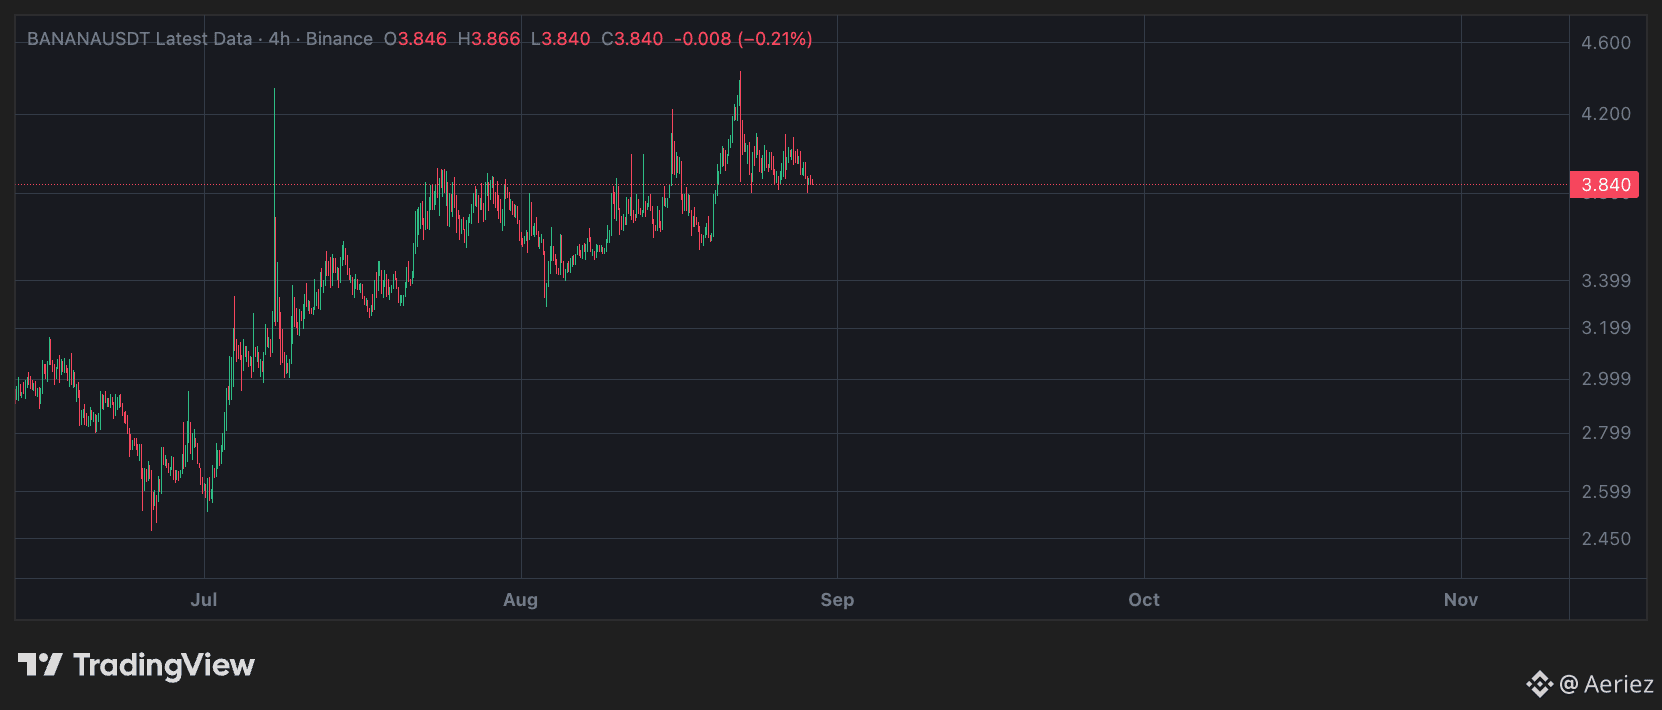Click the 3.399 price axis label
This screenshot has width=1662, height=710.
pyautogui.click(x=1606, y=281)
